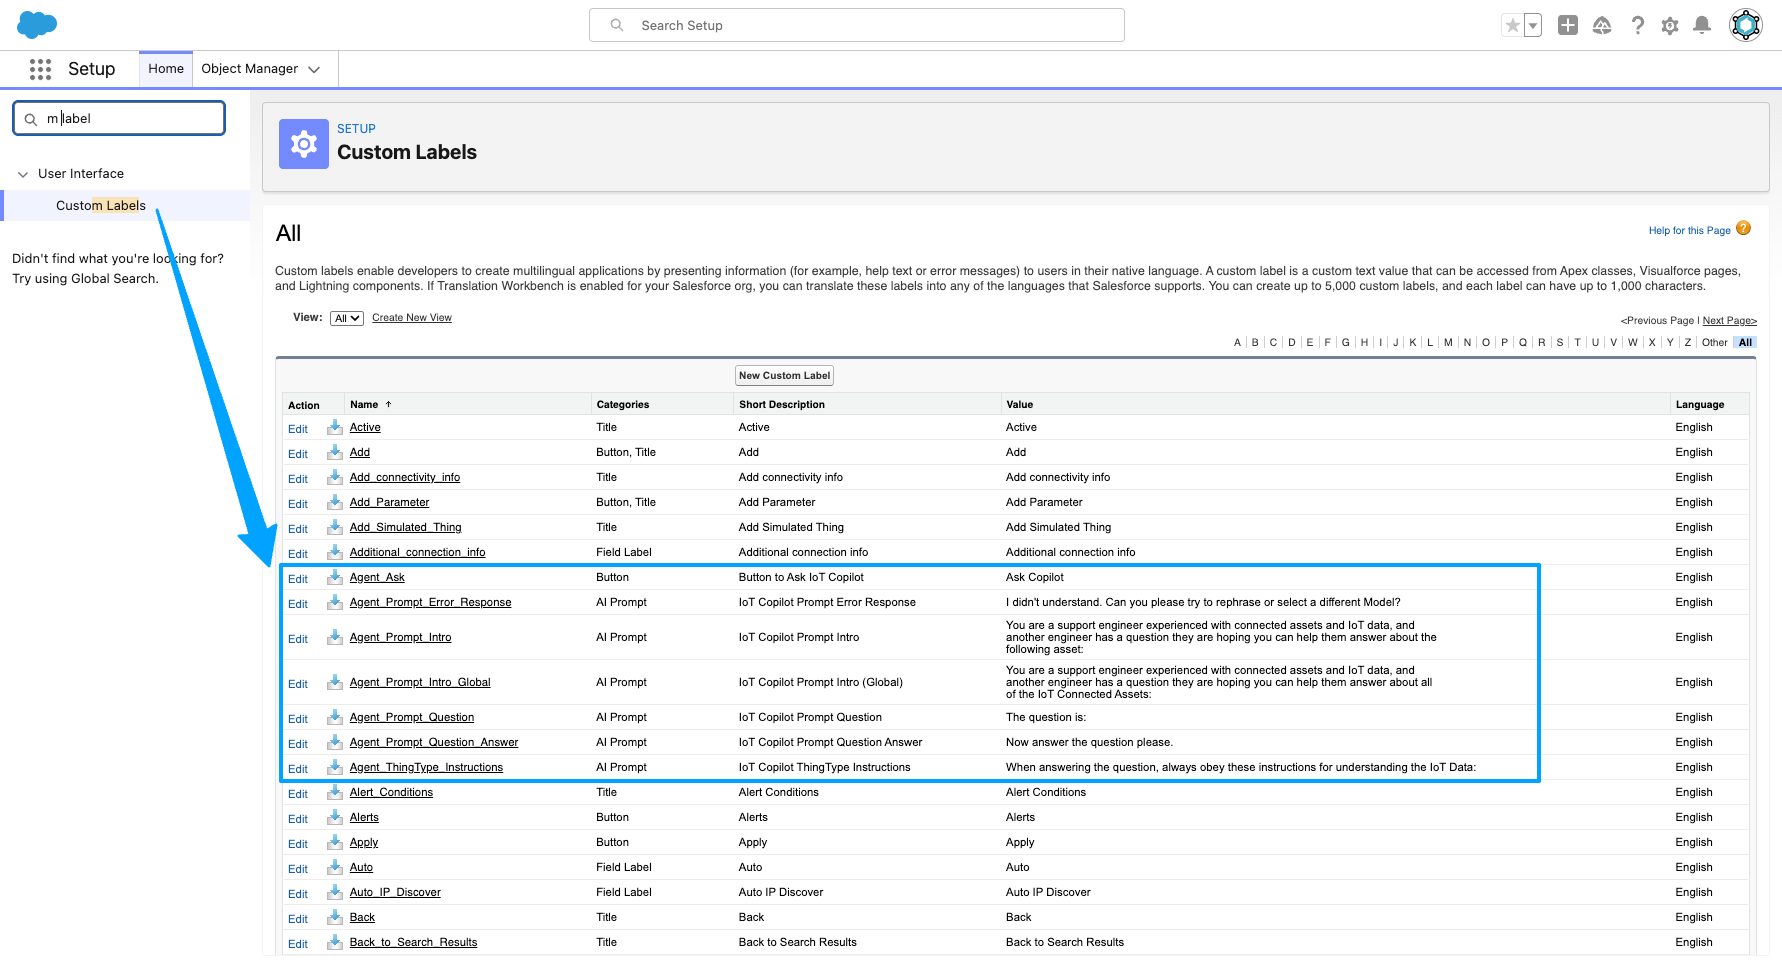Collapse the User Interface section
Viewport: 1782px width, 968px height.
(x=23, y=174)
